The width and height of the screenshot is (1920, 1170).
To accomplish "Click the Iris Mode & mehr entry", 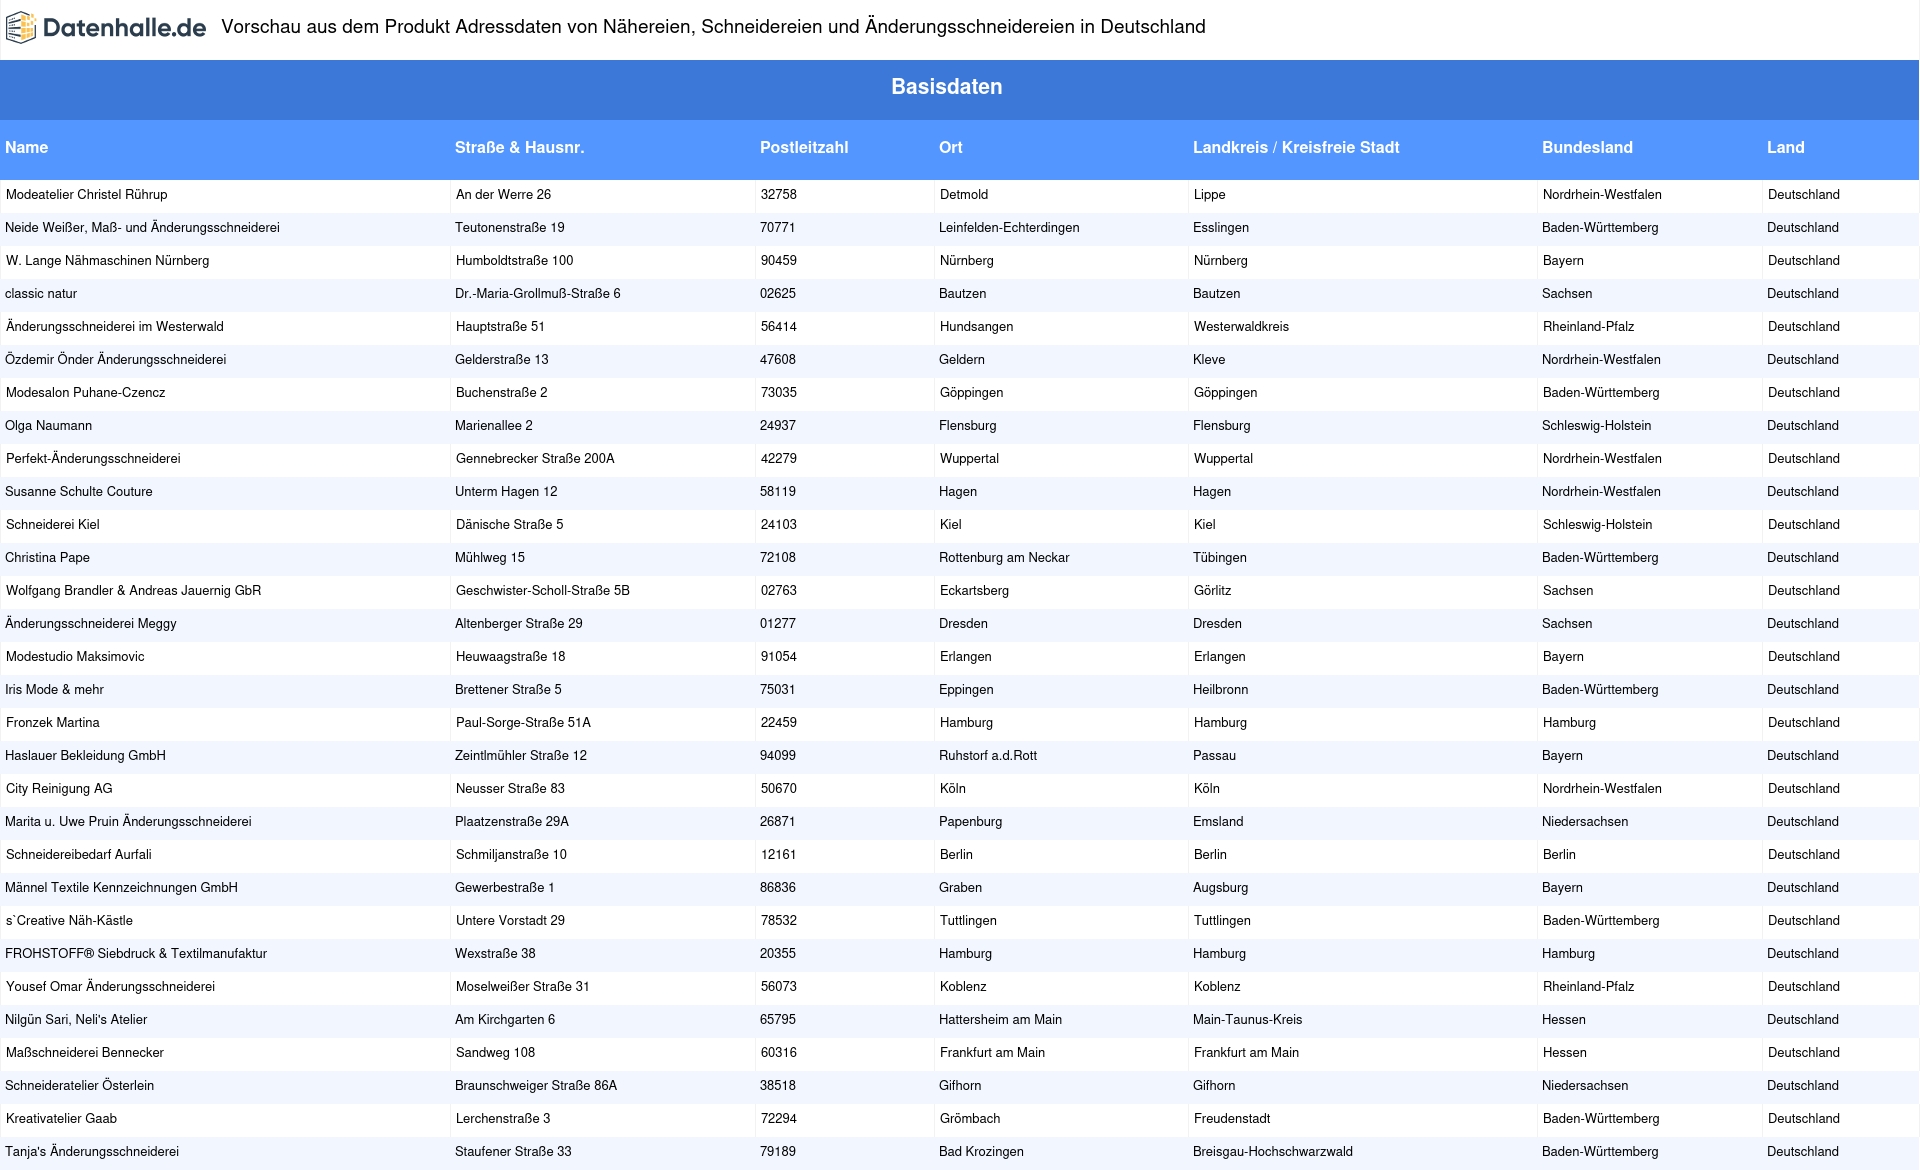I will [x=55, y=689].
